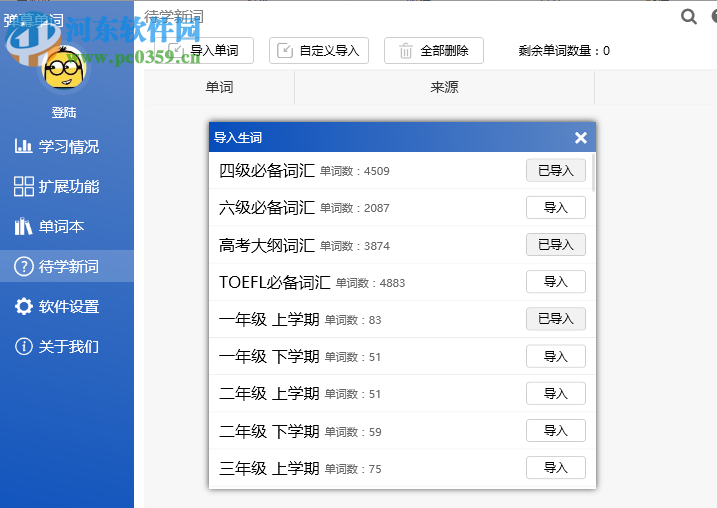Click the 导入生词 dialog title

[238, 138]
